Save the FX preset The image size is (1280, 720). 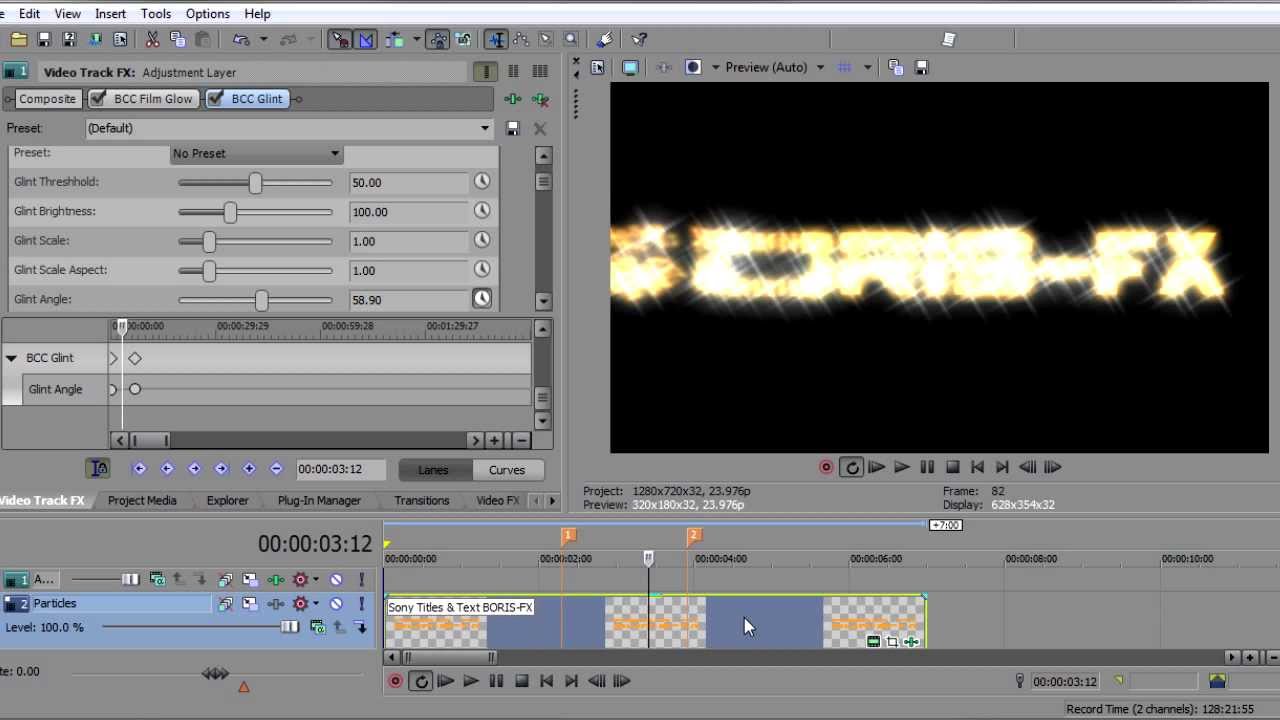513,128
